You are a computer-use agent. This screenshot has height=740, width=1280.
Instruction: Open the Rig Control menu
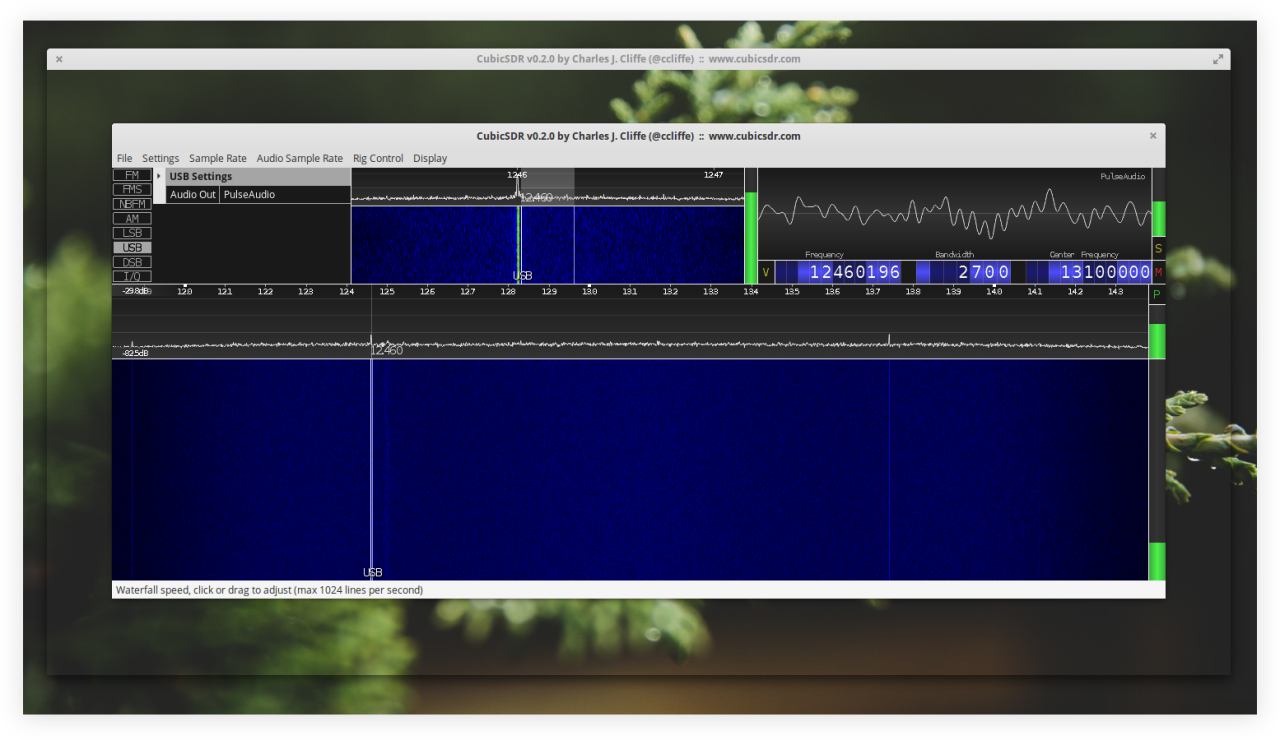click(x=378, y=158)
